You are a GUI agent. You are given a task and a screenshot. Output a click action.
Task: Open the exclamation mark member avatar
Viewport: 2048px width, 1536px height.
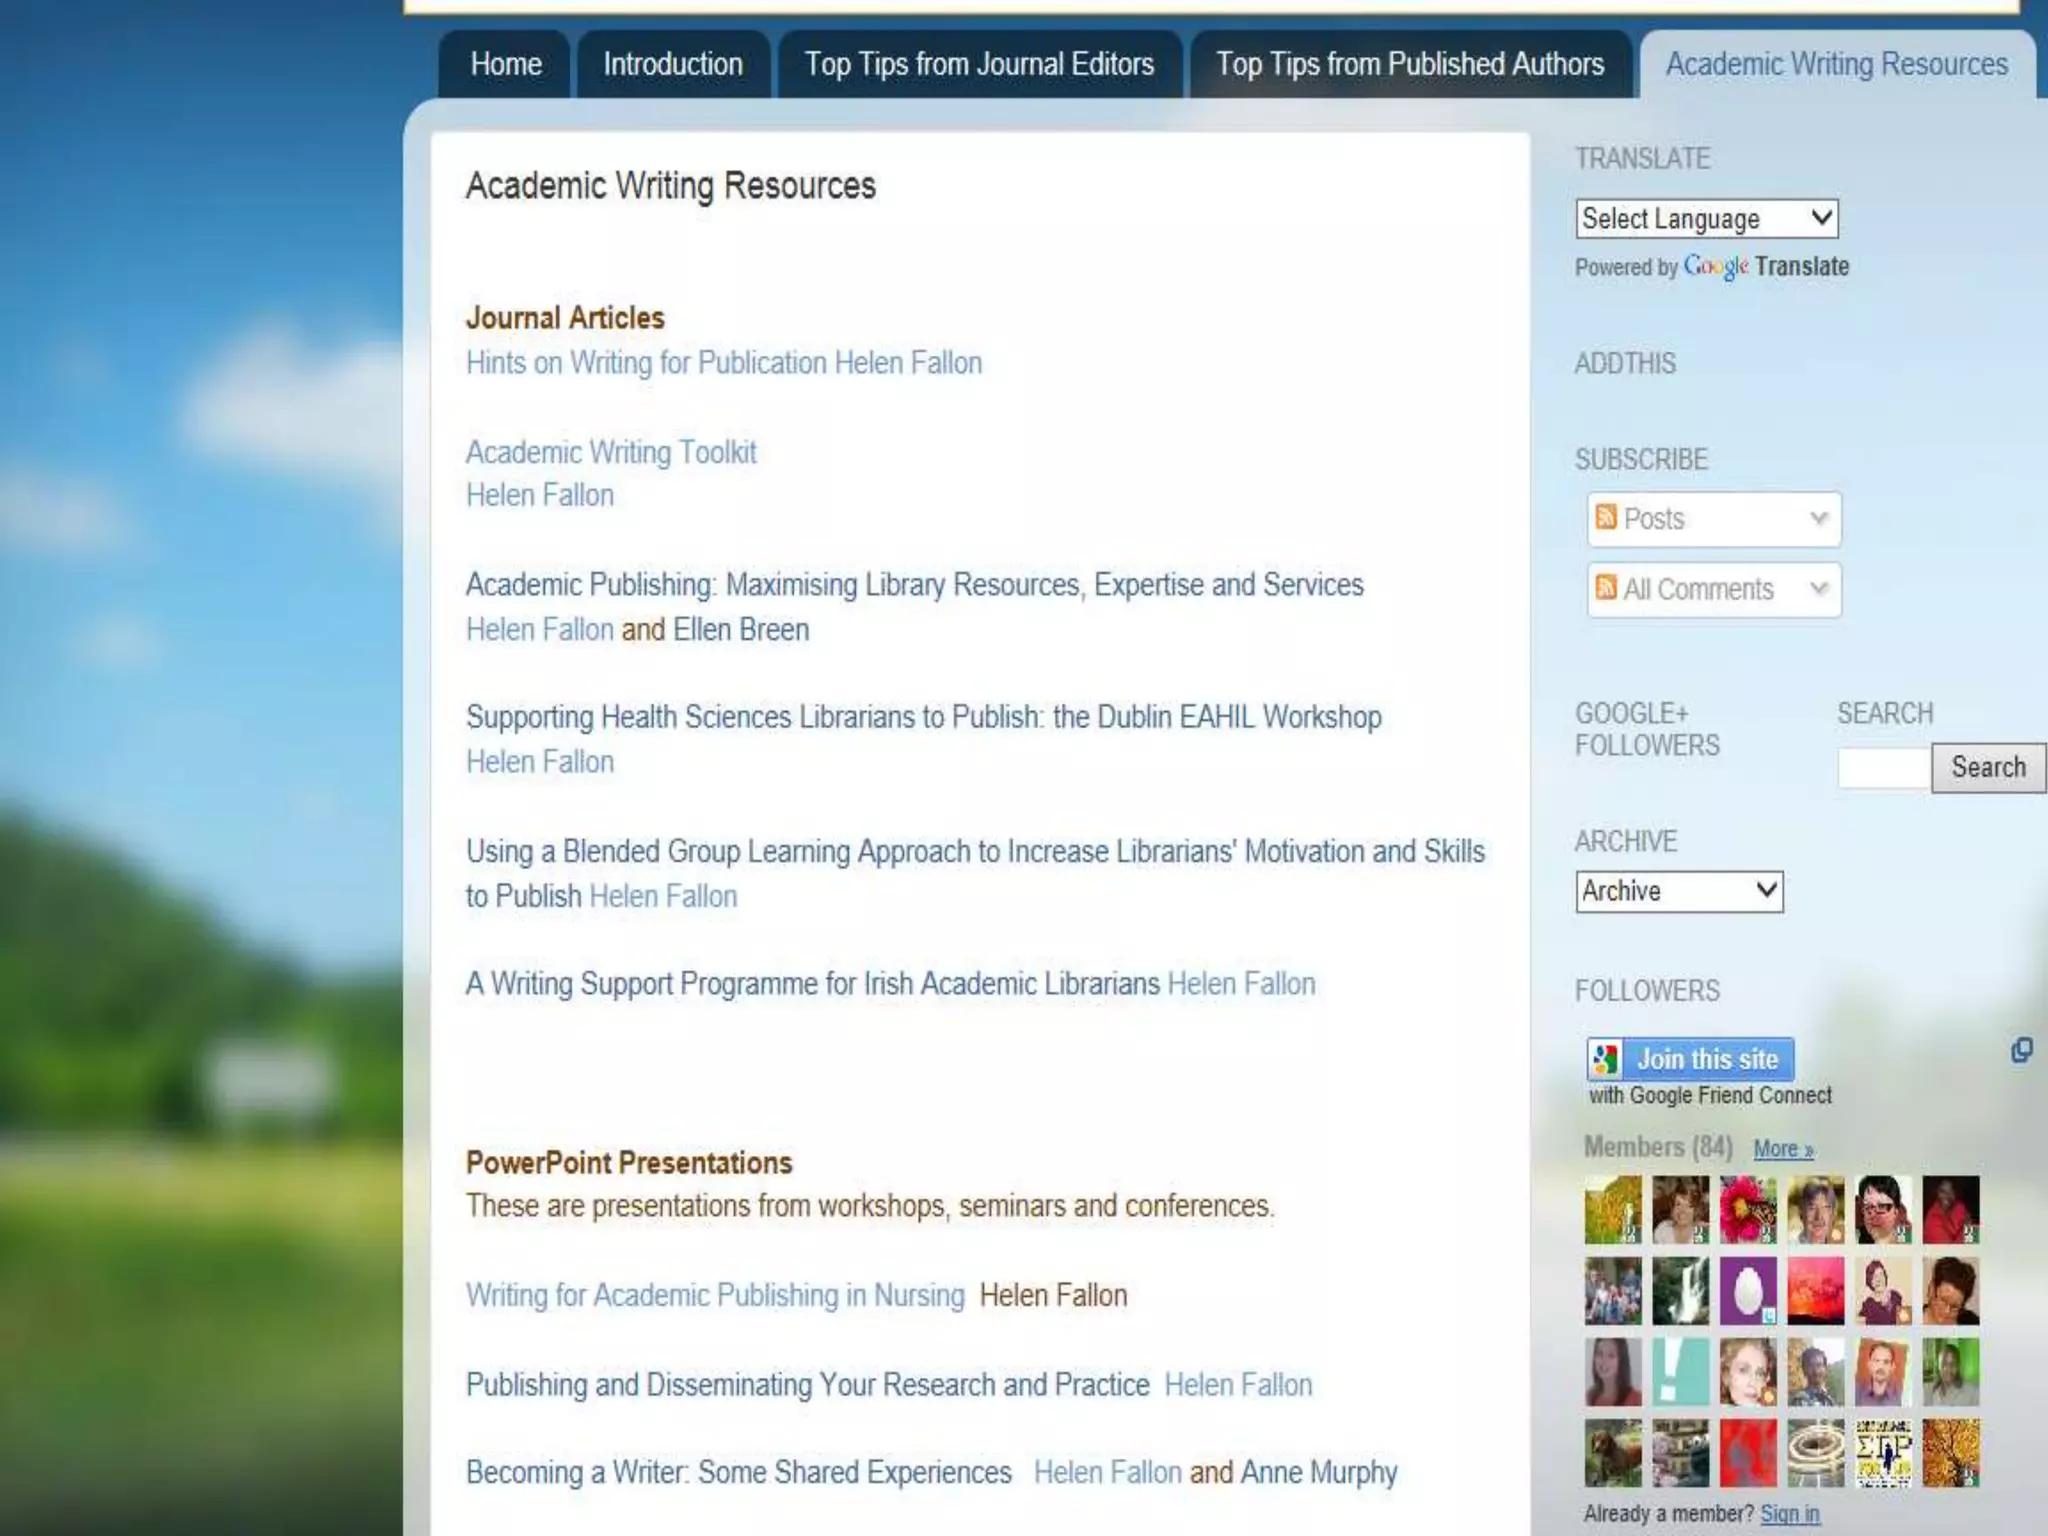[1680, 1372]
